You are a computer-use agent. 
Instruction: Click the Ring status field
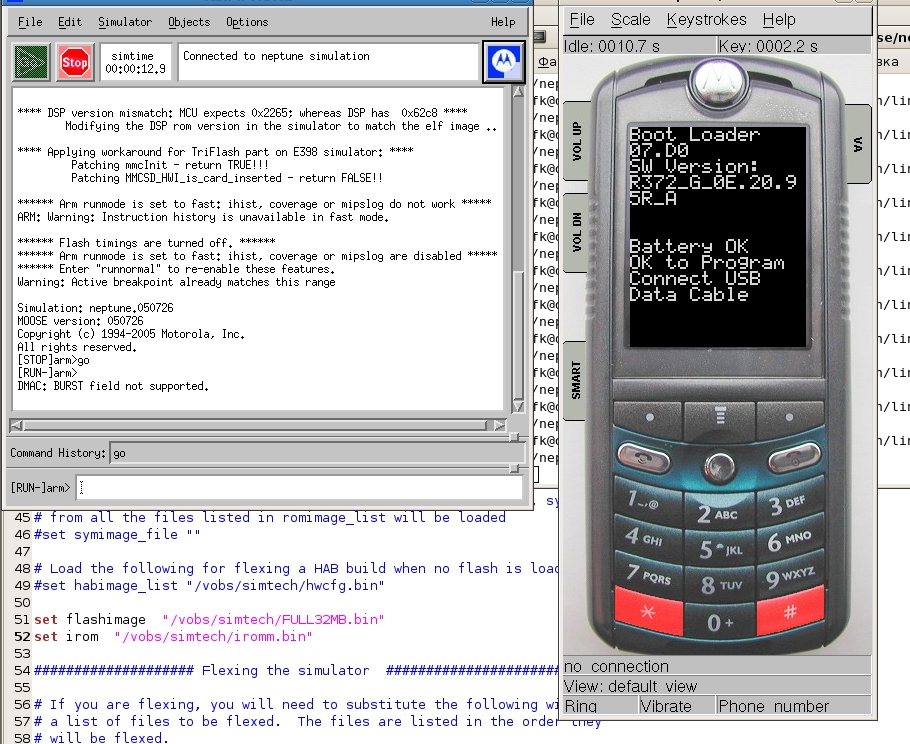click(x=600, y=706)
